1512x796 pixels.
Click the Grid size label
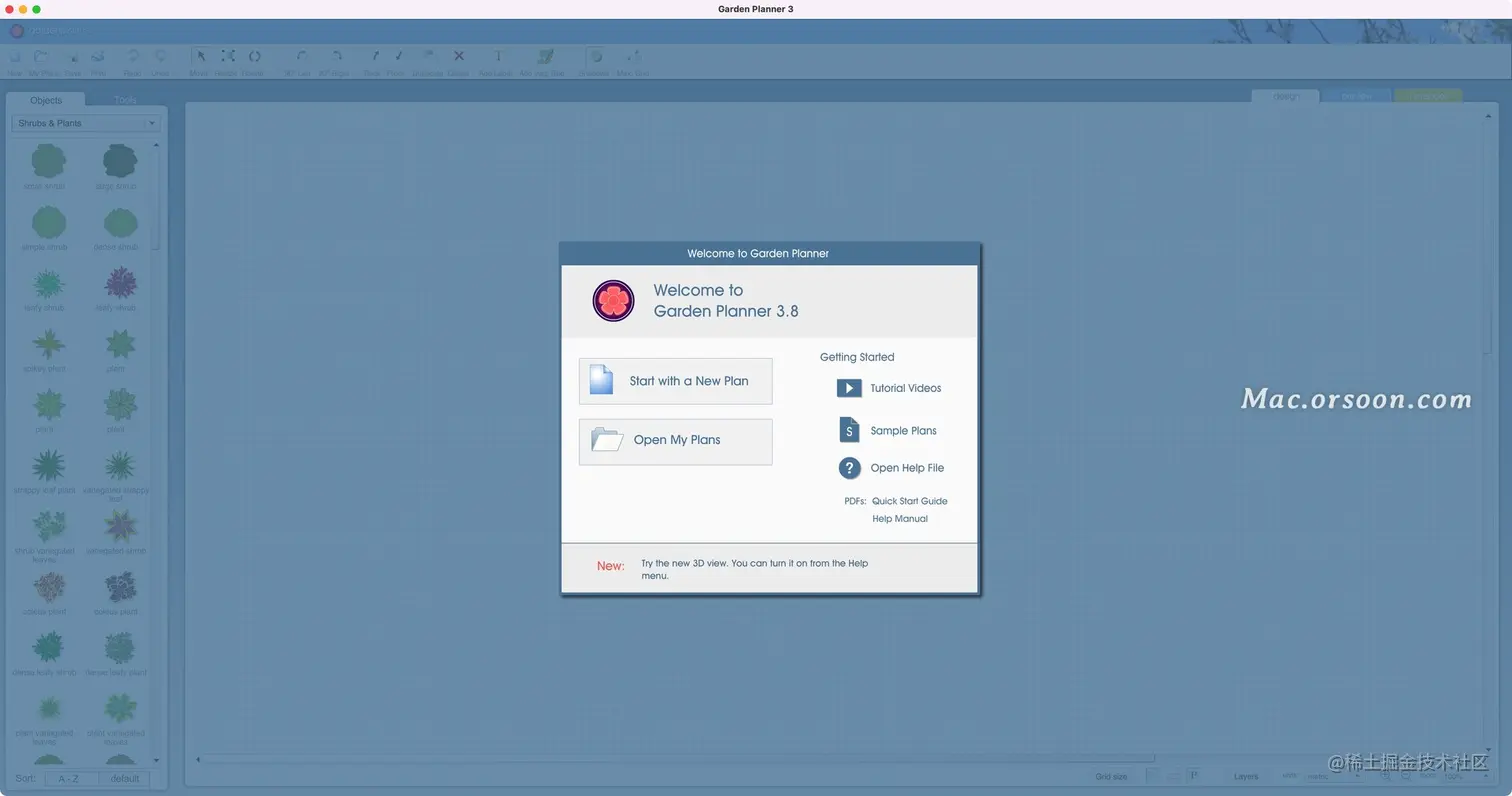tap(1111, 777)
